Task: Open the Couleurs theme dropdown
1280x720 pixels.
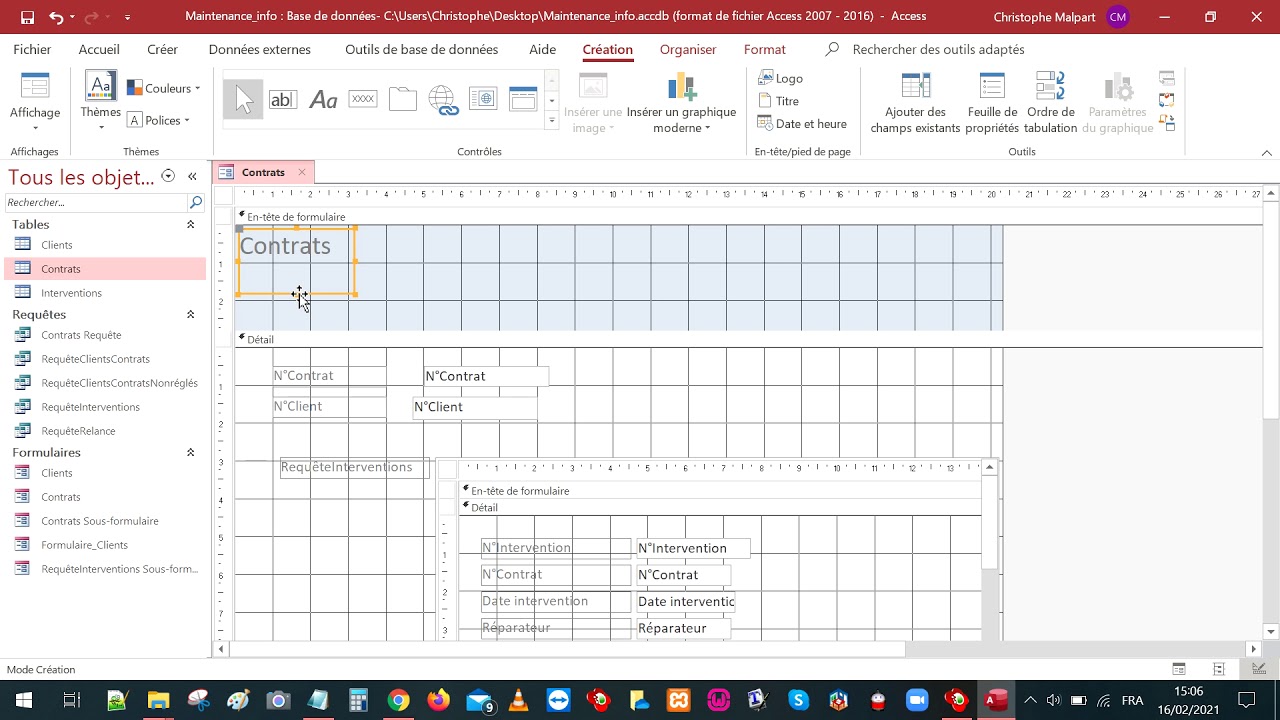Action: (x=164, y=88)
